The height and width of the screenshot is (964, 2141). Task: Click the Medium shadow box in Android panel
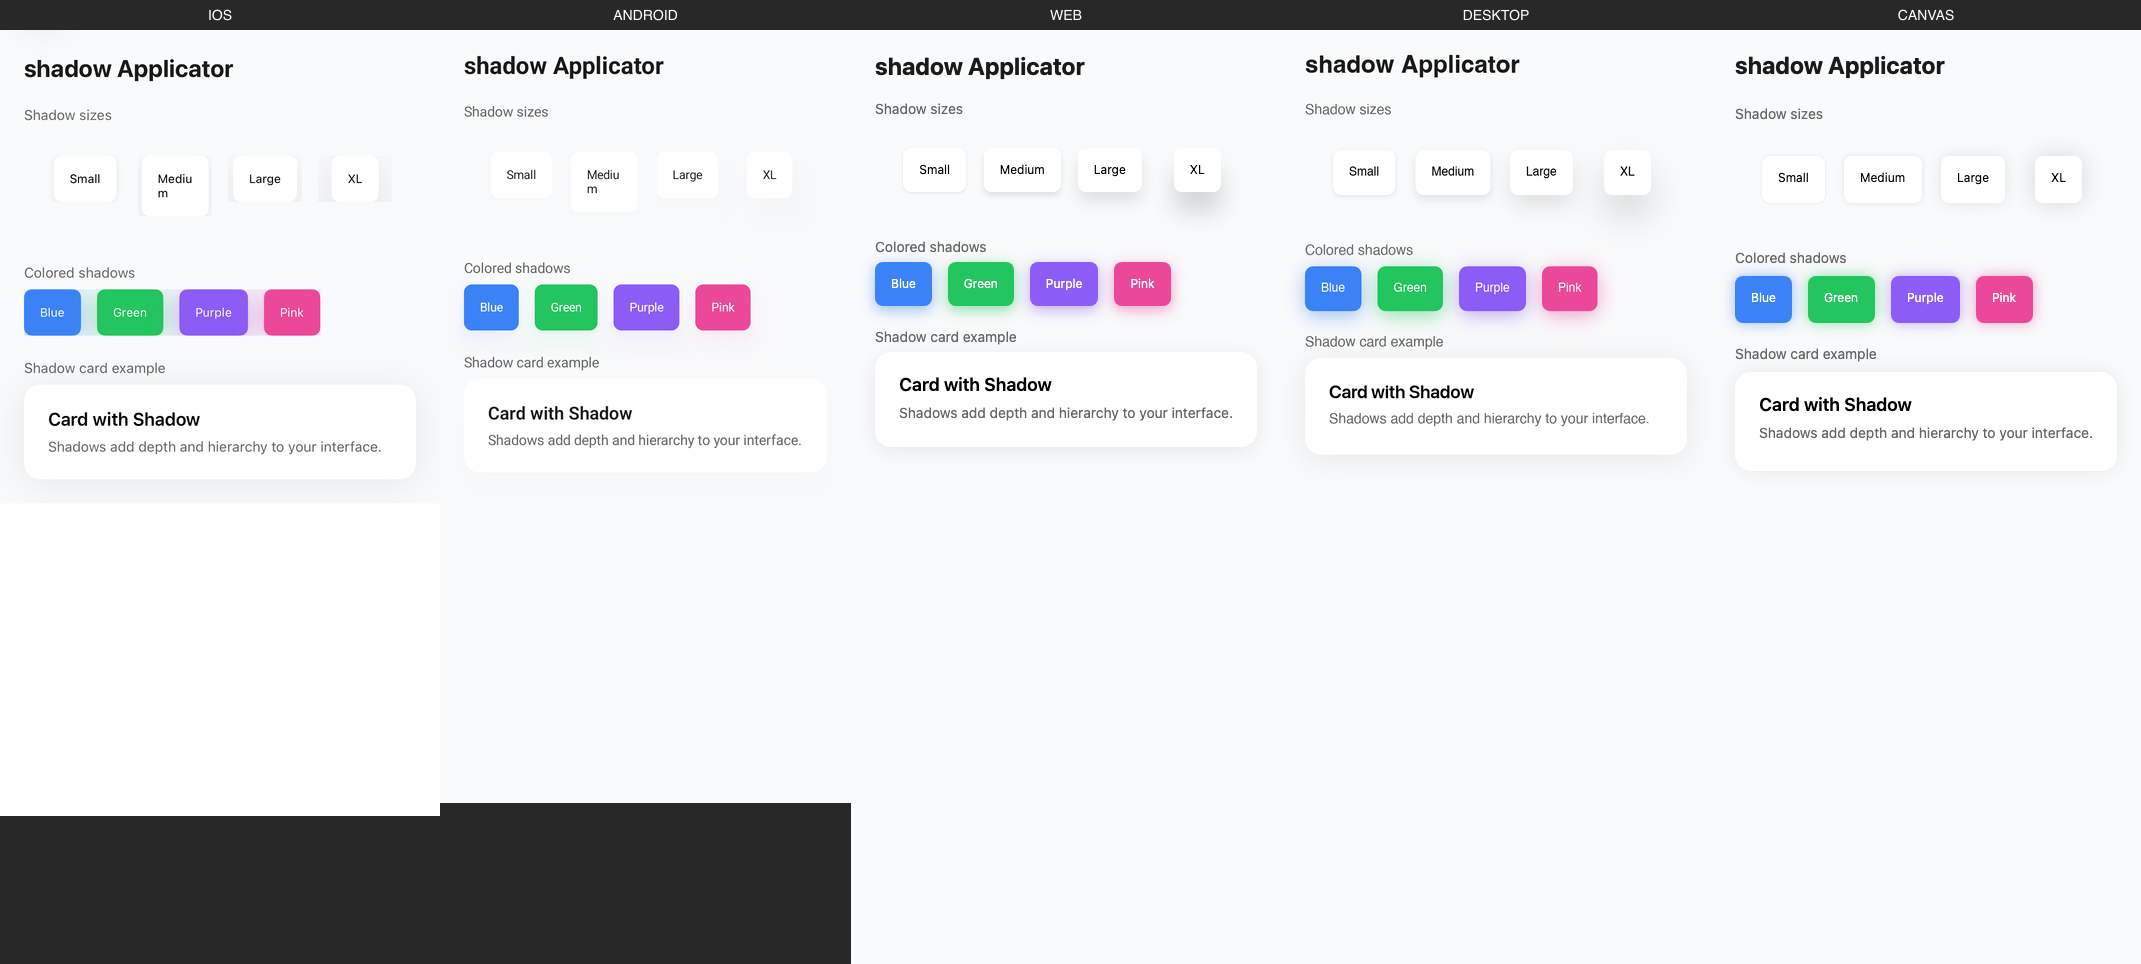(604, 182)
